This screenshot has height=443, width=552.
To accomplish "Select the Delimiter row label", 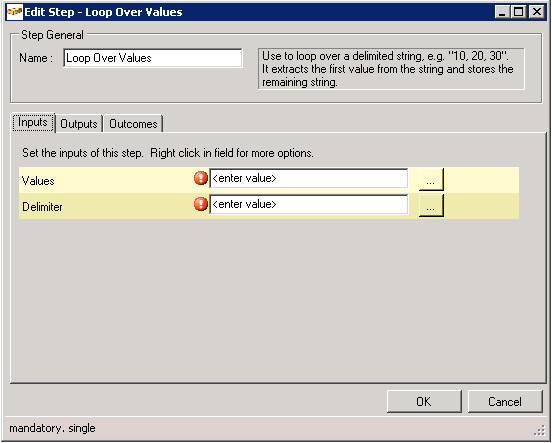I will tap(42, 207).
